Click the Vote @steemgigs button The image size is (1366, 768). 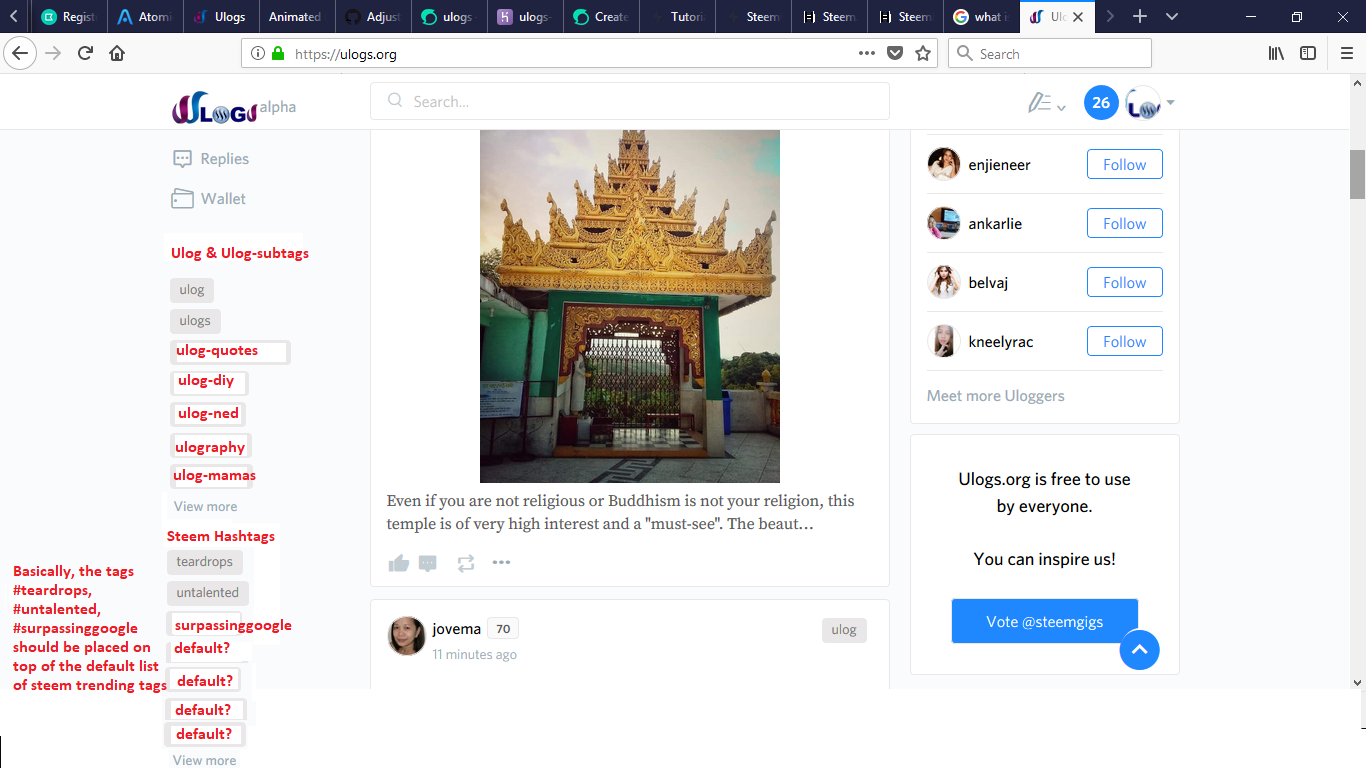(1045, 621)
